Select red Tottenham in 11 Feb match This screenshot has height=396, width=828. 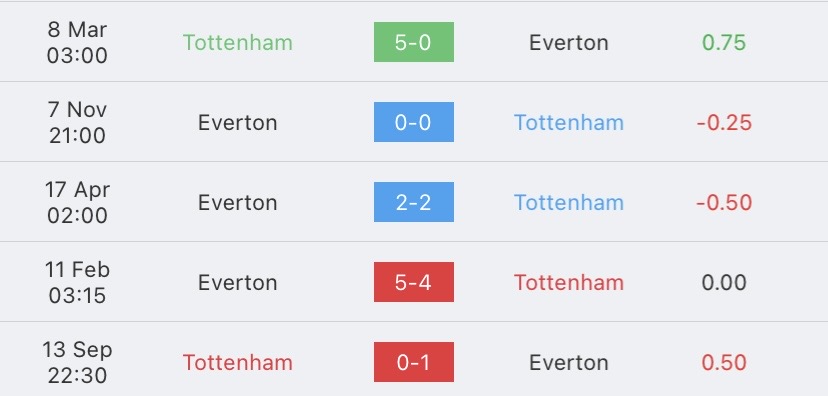click(x=569, y=282)
